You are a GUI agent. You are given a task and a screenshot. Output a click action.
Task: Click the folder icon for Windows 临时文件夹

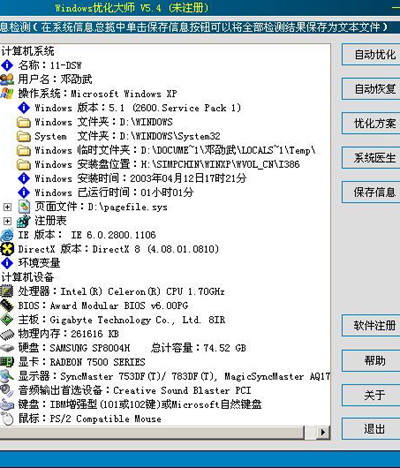click(x=24, y=150)
